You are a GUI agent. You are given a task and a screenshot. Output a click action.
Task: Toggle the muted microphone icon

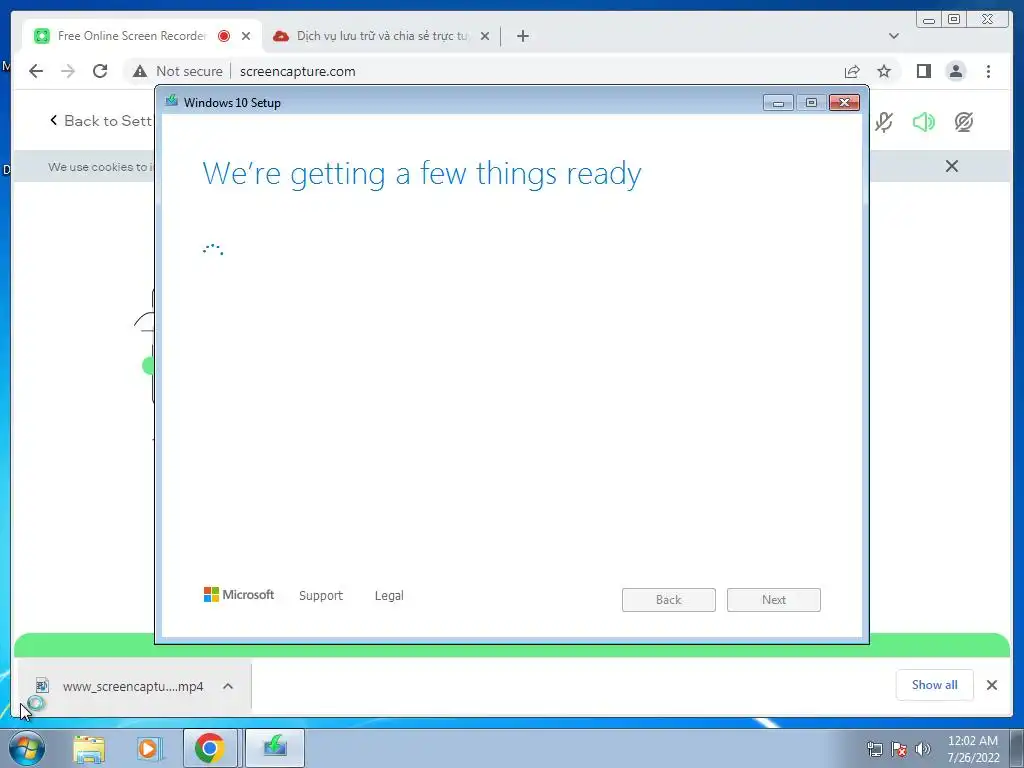884,122
